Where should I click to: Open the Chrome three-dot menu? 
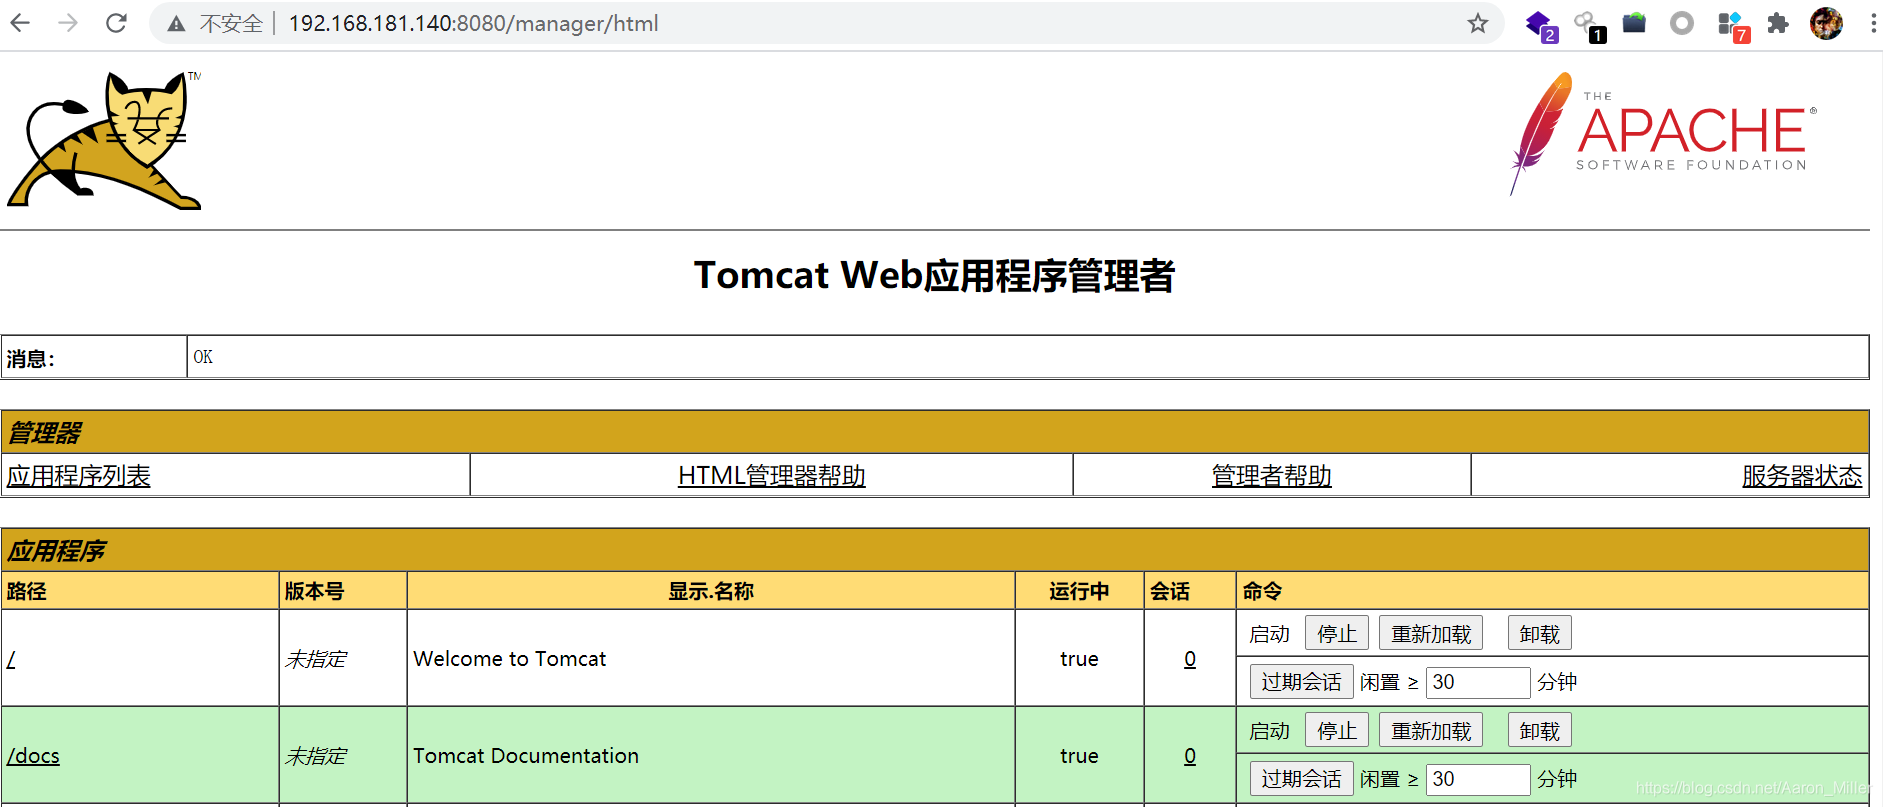click(1872, 23)
